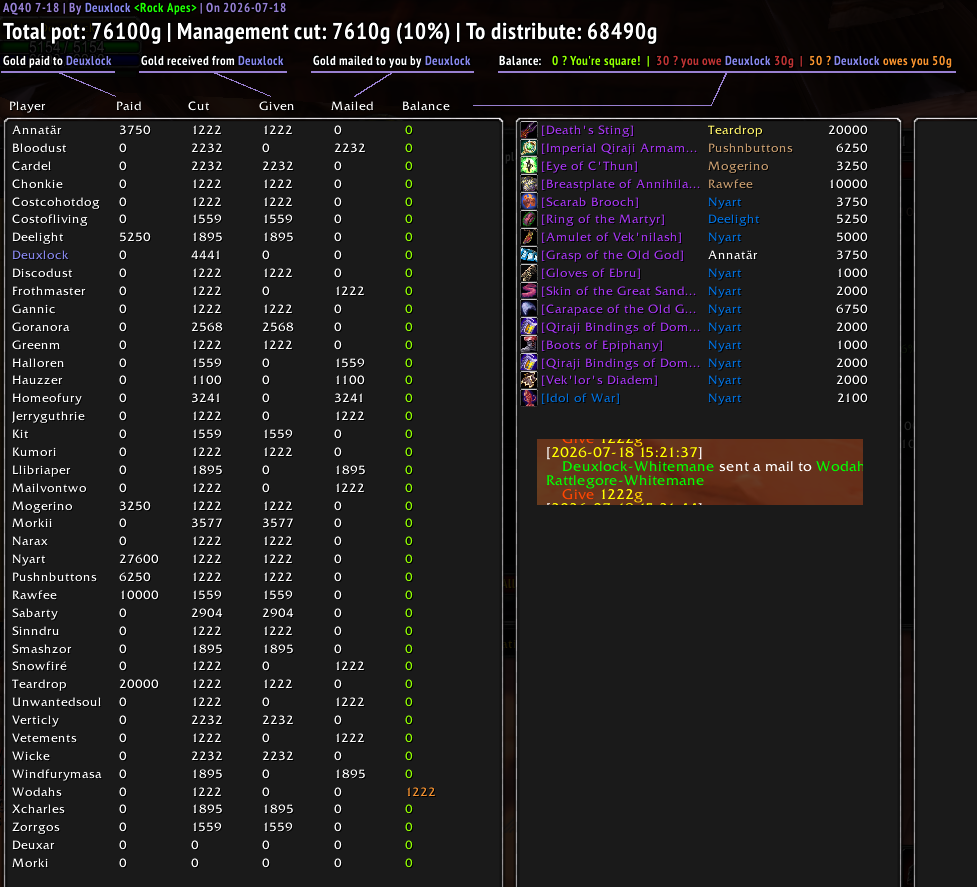This screenshot has width=977, height=887.
Task: Click the Rattlegore-Whitemane name in mail log
Action: coord(625,480)
